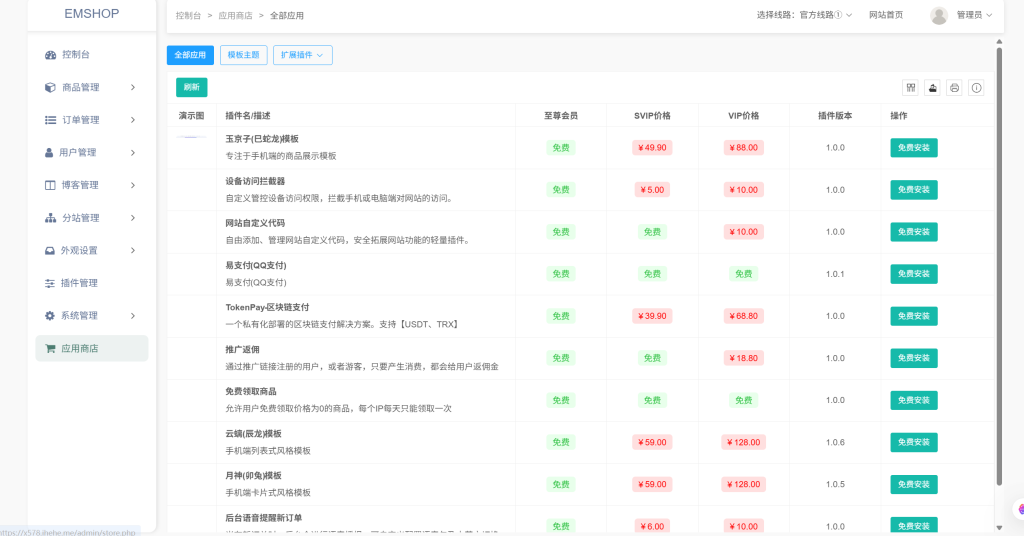Click the scrollbar down arrow
Viewport: 1024px width, 536px height.
coord(999,528)
